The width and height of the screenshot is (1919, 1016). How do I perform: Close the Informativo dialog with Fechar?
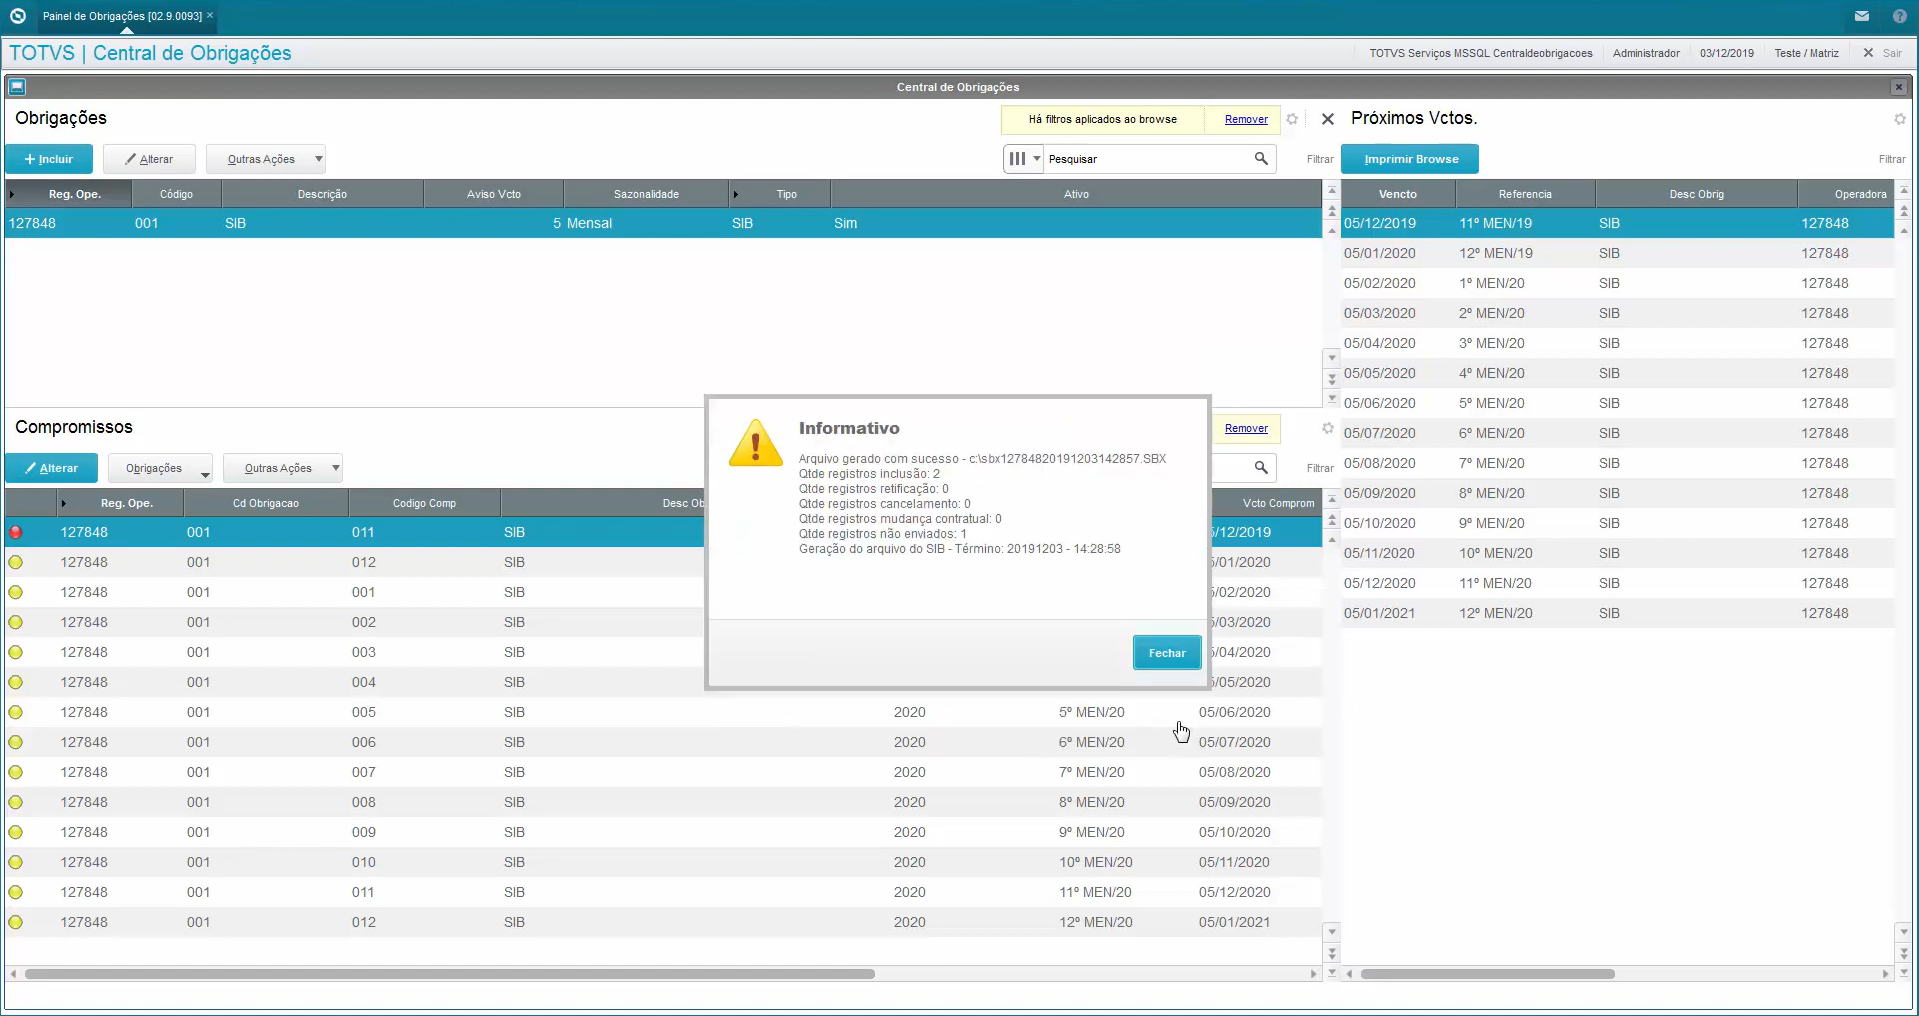pyautogui.click(x=1167, y=653)
